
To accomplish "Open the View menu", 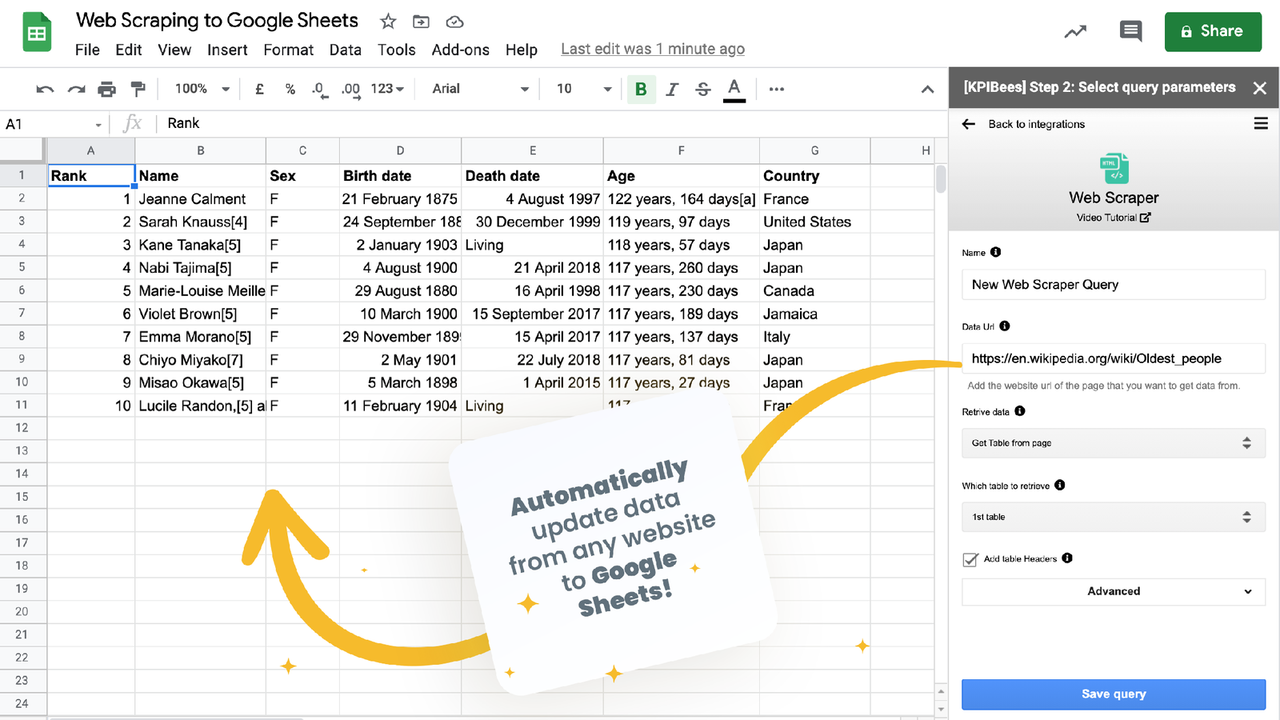I will tap(174, 50).
